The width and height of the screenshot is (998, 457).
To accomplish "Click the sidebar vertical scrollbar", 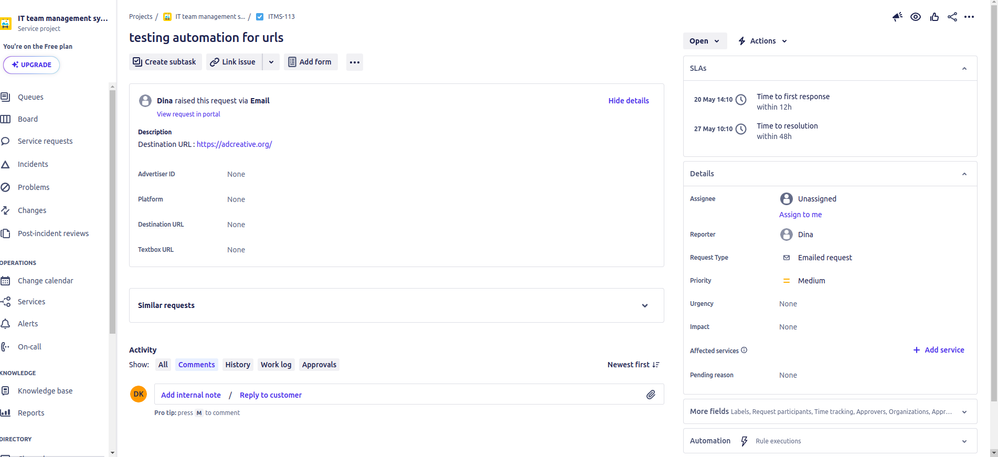I will [x=113, y=213].
